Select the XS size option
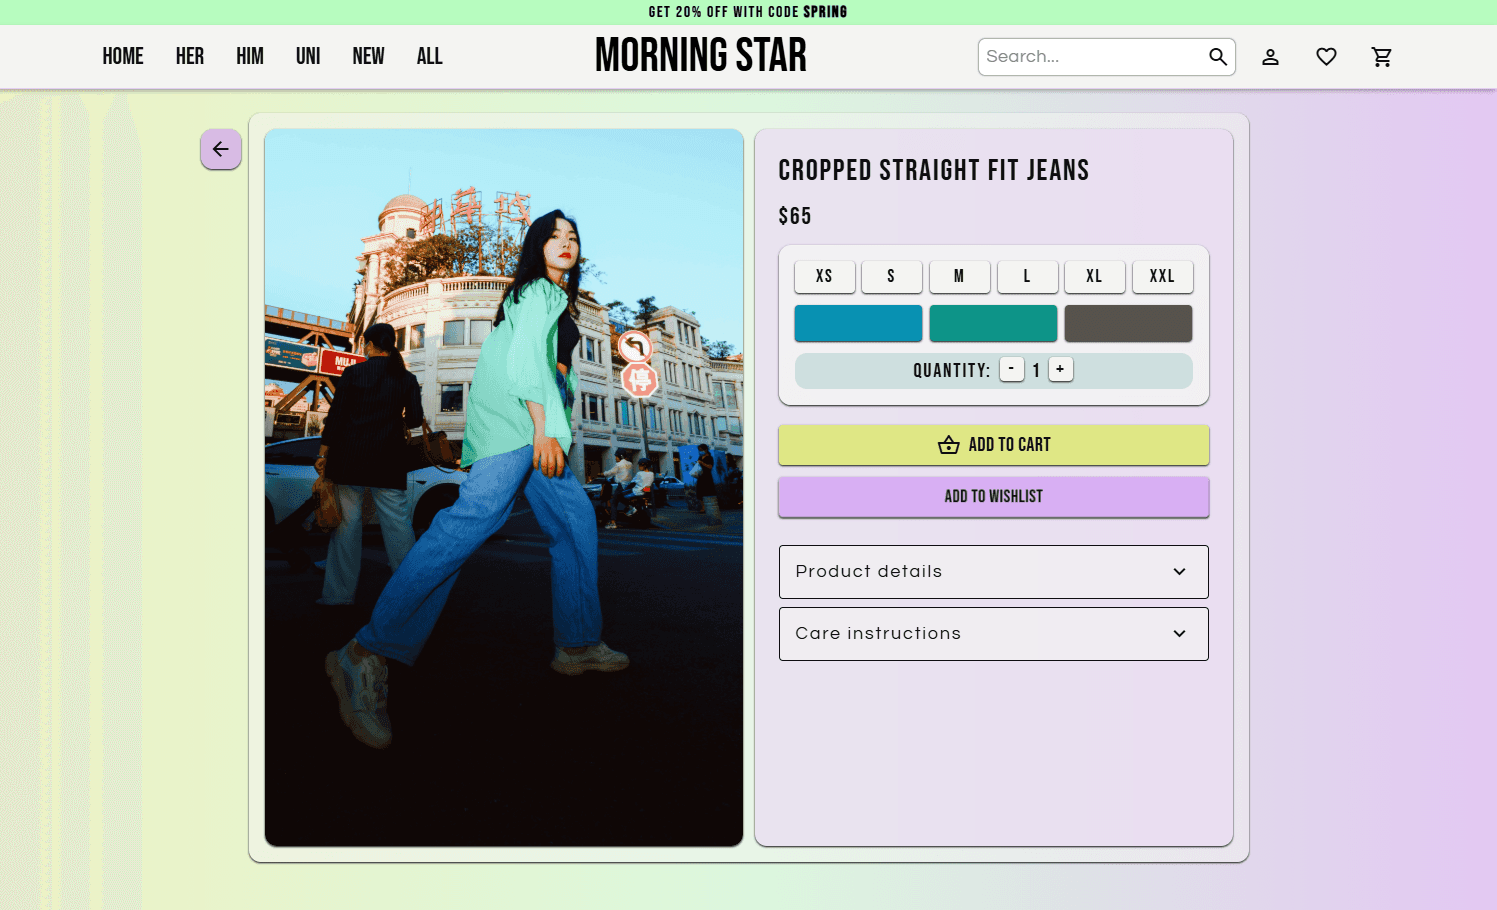Screen dimensions: 1497x910 click(x=824, y=276)
